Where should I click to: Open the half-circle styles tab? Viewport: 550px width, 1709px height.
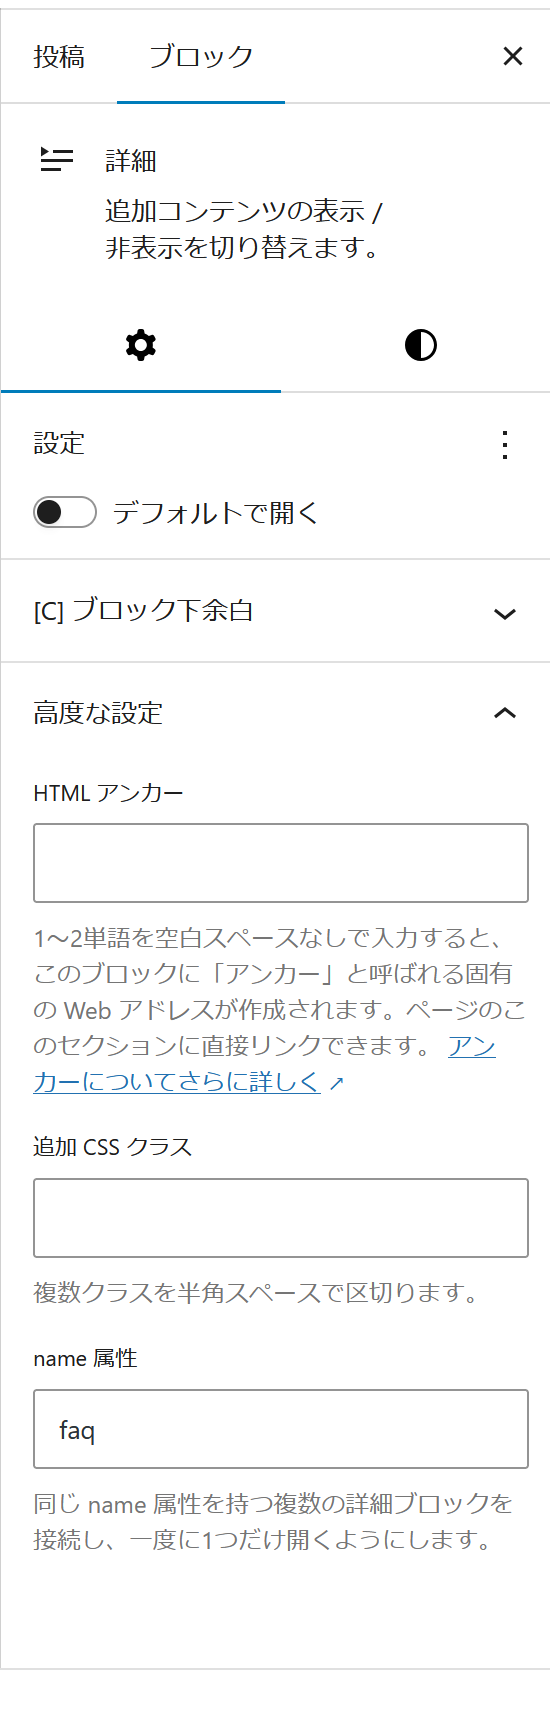(x=420, y=346)
